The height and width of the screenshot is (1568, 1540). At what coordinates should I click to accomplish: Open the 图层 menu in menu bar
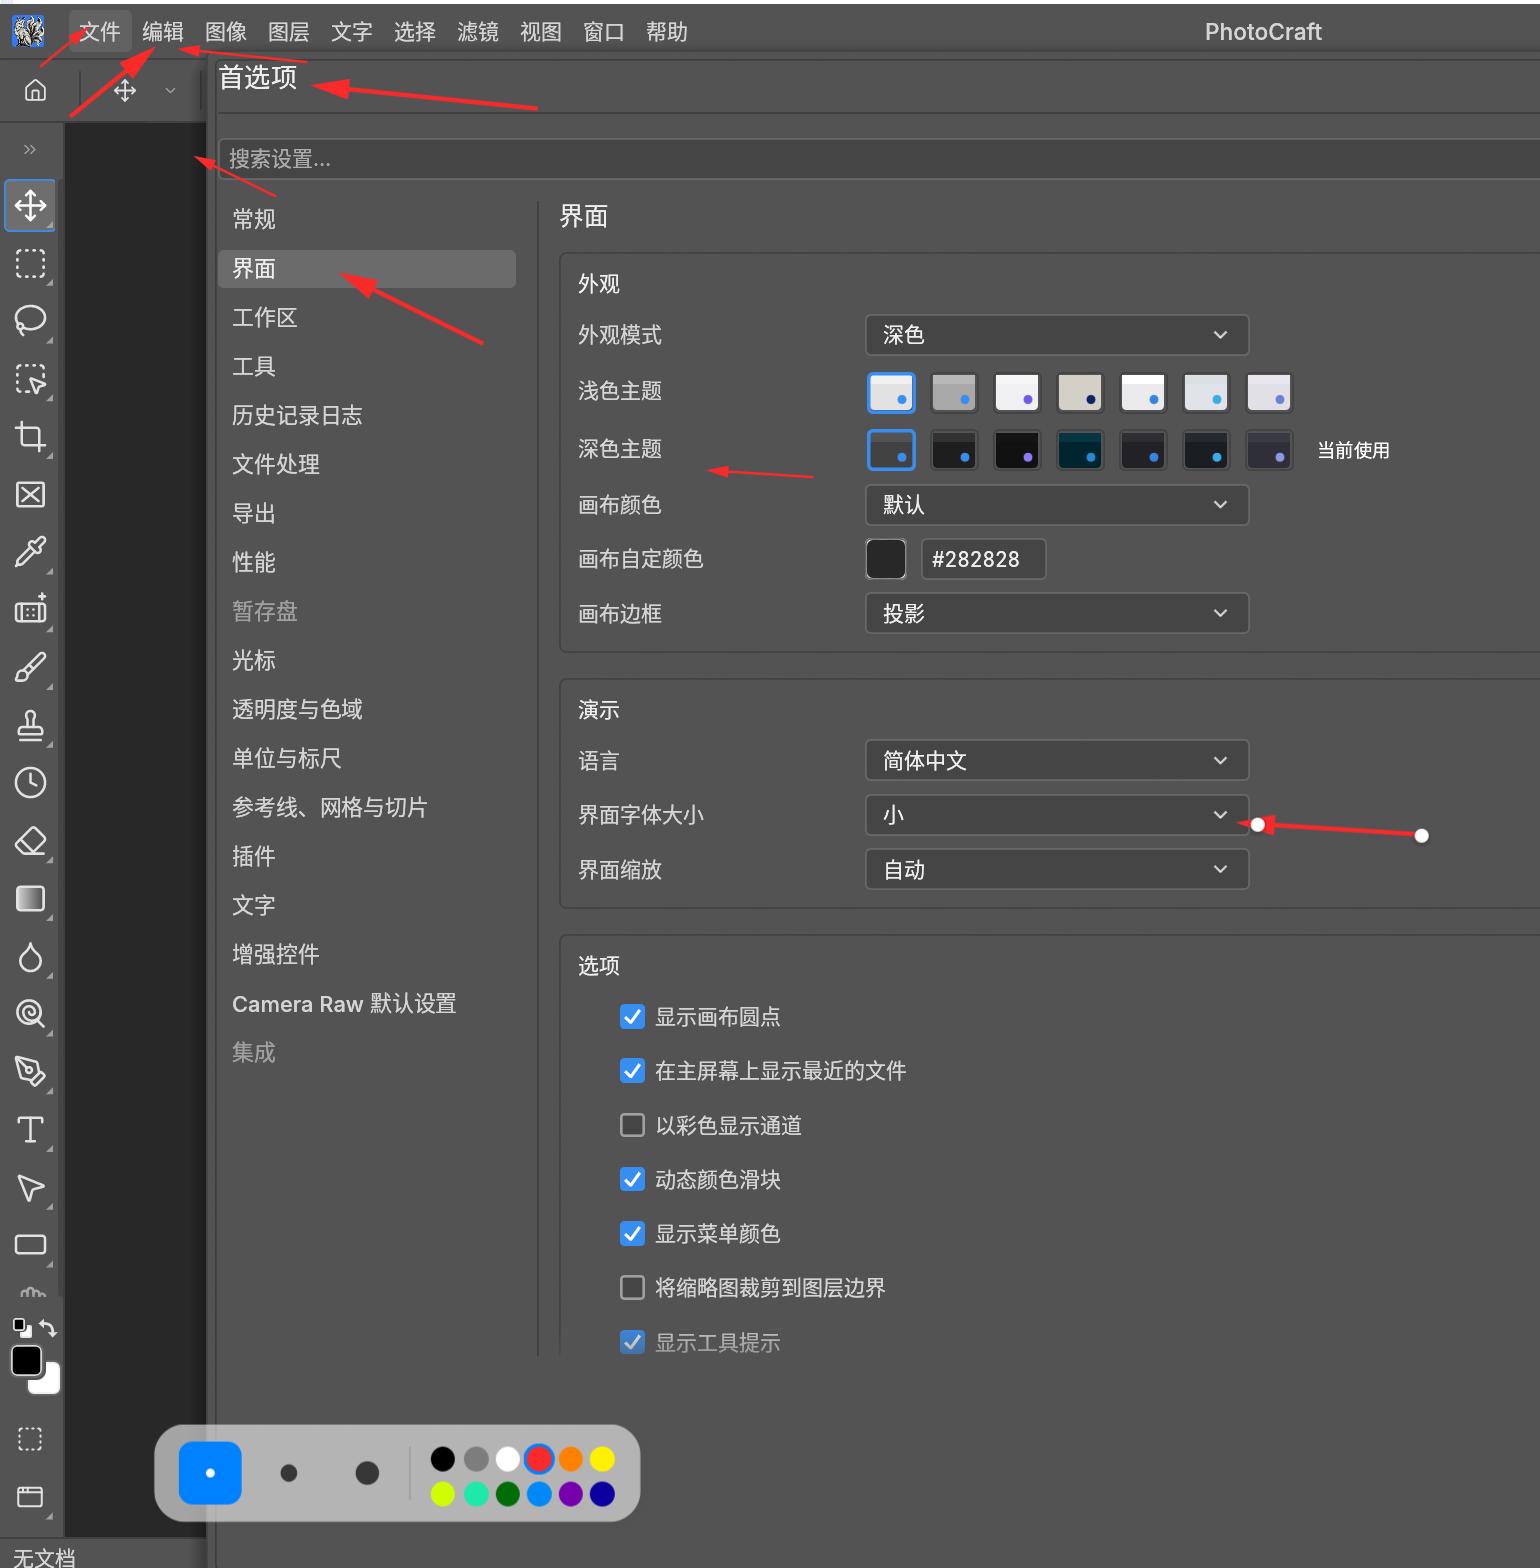[288, 32]
